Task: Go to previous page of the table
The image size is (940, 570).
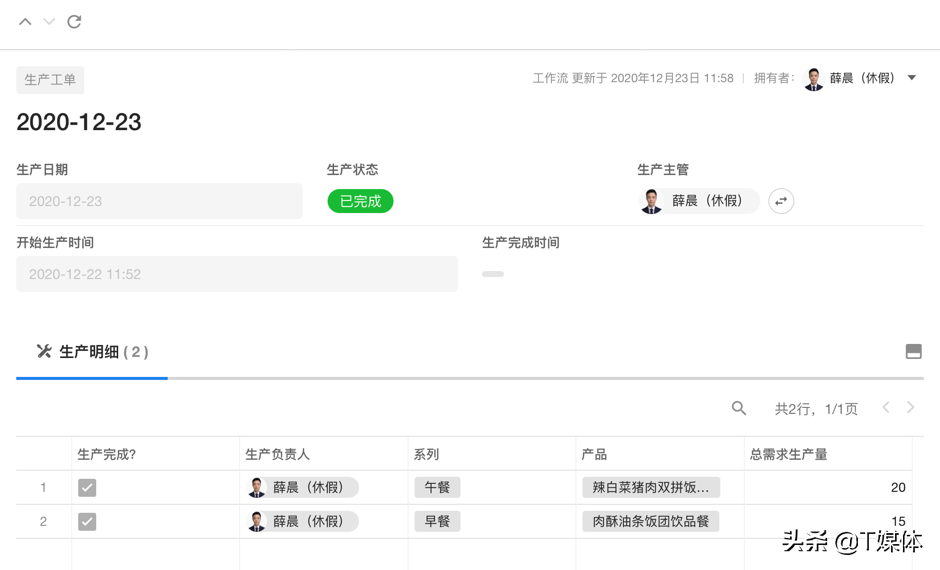Action: point(886,408)
